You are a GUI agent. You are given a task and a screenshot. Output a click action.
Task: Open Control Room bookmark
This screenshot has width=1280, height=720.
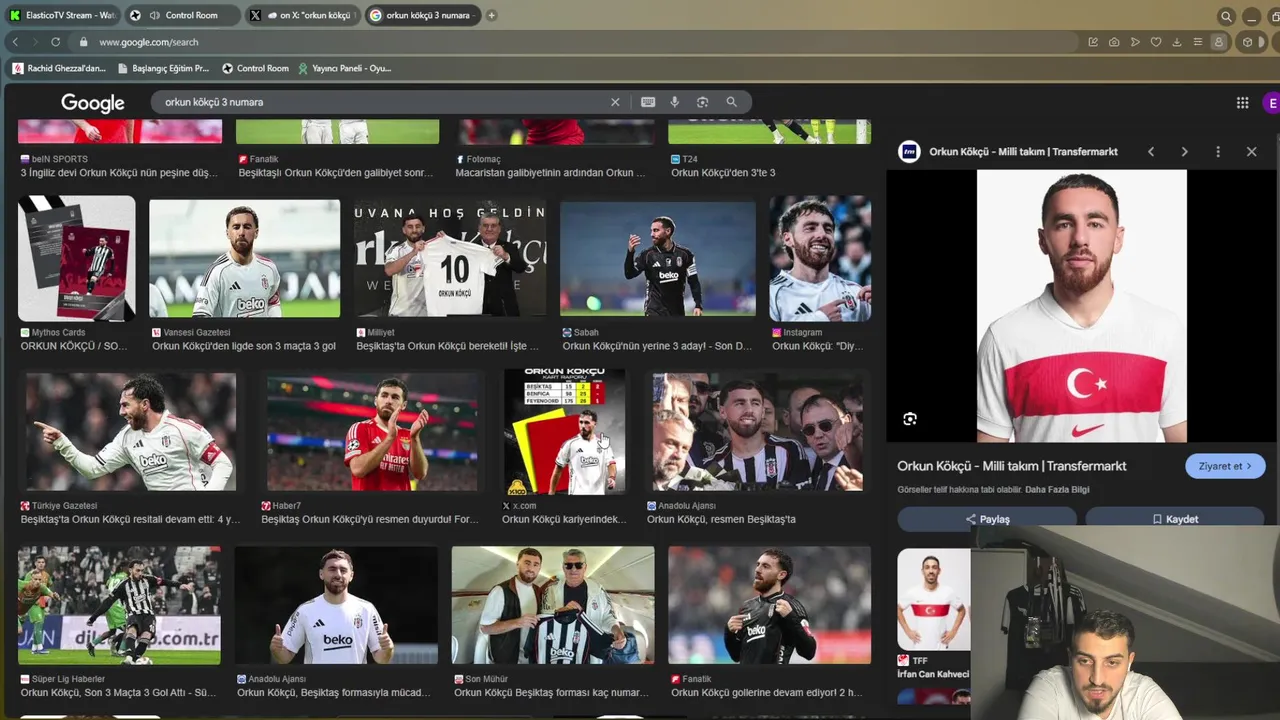pyautogui.click(x=255, y=68)
